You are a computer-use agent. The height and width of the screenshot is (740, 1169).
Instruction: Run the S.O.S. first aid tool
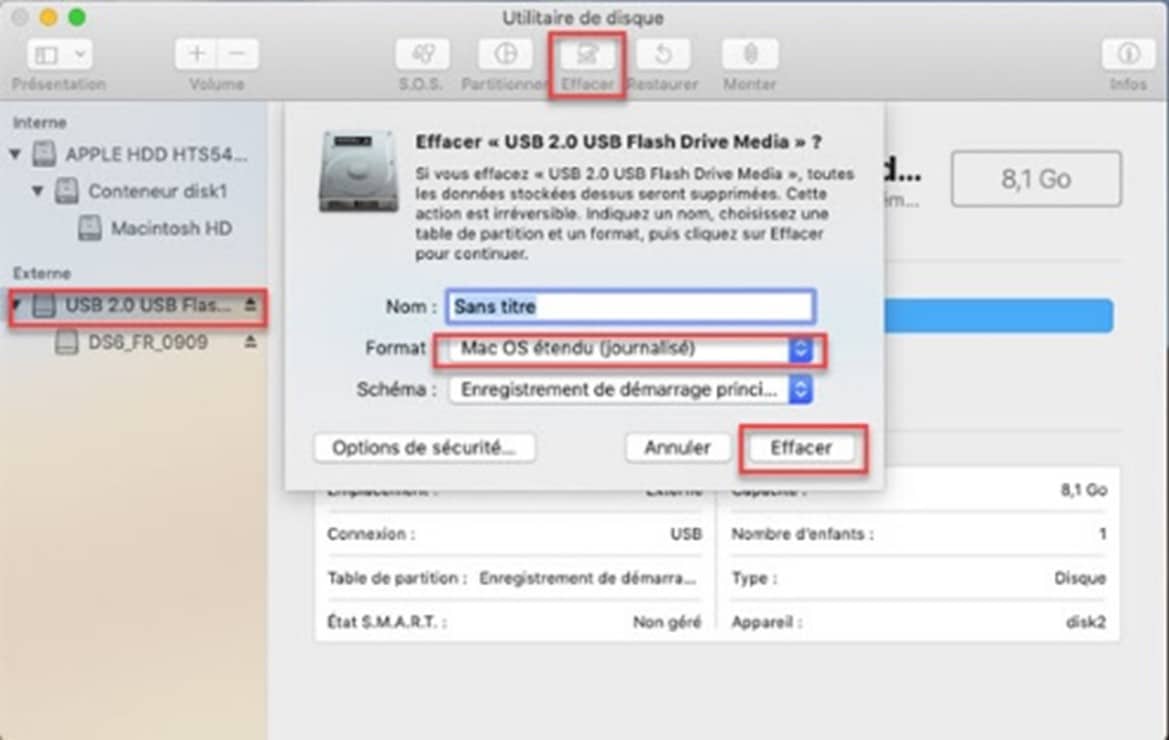click(422, 54)
